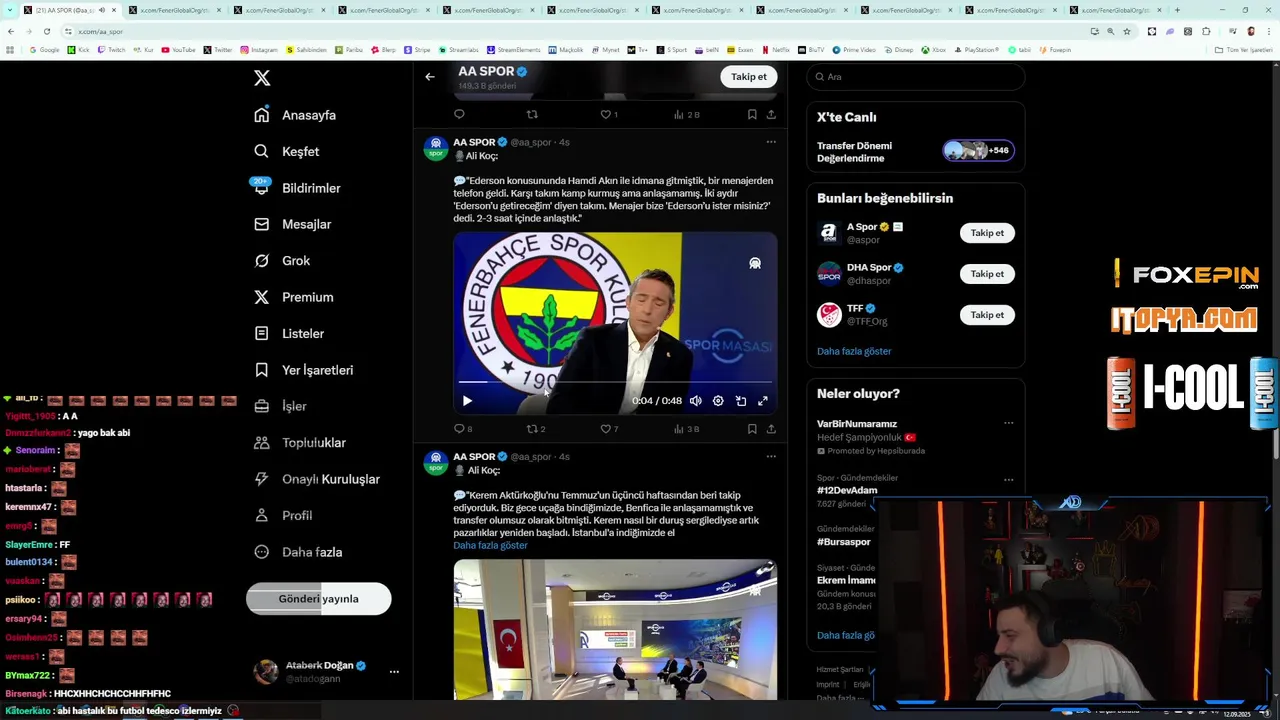Open the studio video thumbnail

click(615, 630)
